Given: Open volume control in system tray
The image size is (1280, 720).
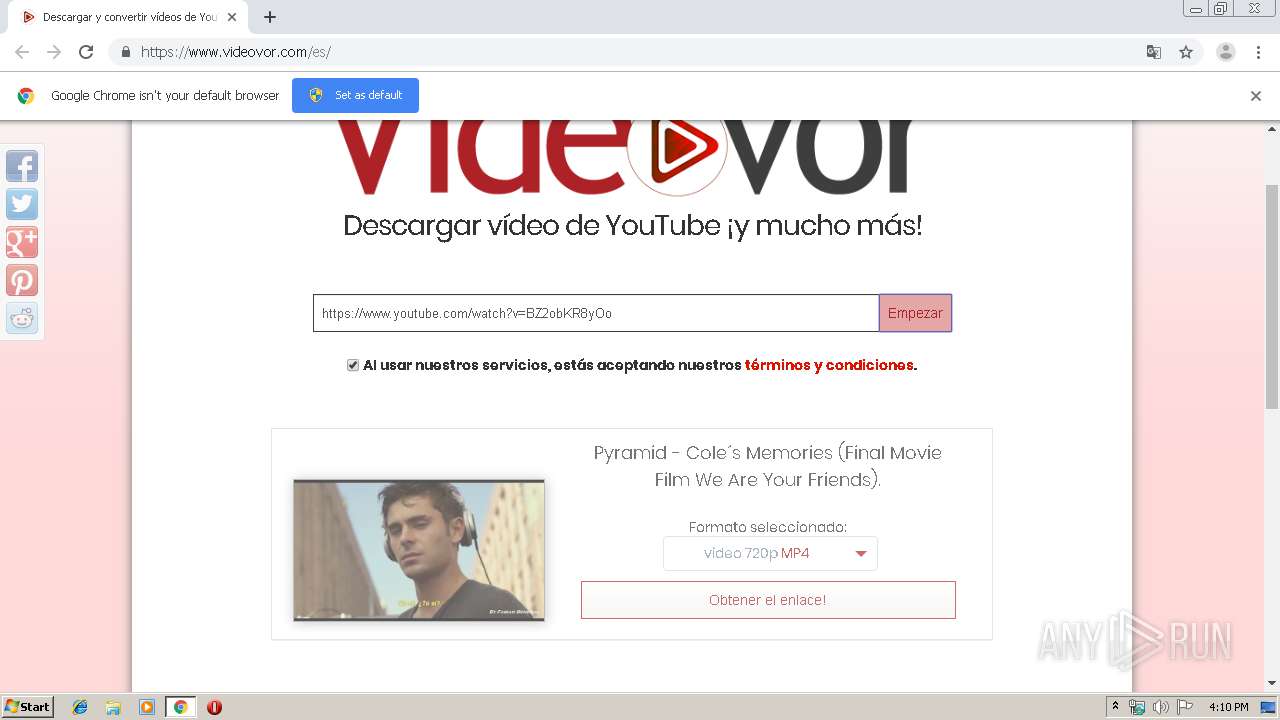Looking at the screenshot, I should click(x=1161, y=707).
